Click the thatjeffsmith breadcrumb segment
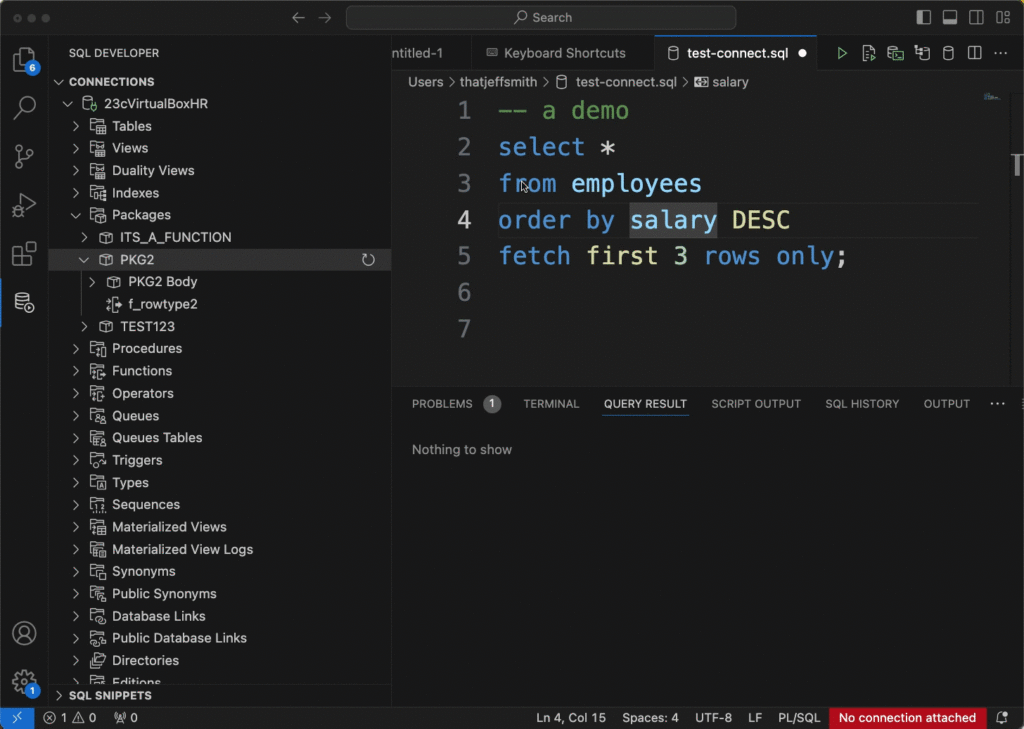This screenshot has width=1024, height=729. [x=498, y=82]
